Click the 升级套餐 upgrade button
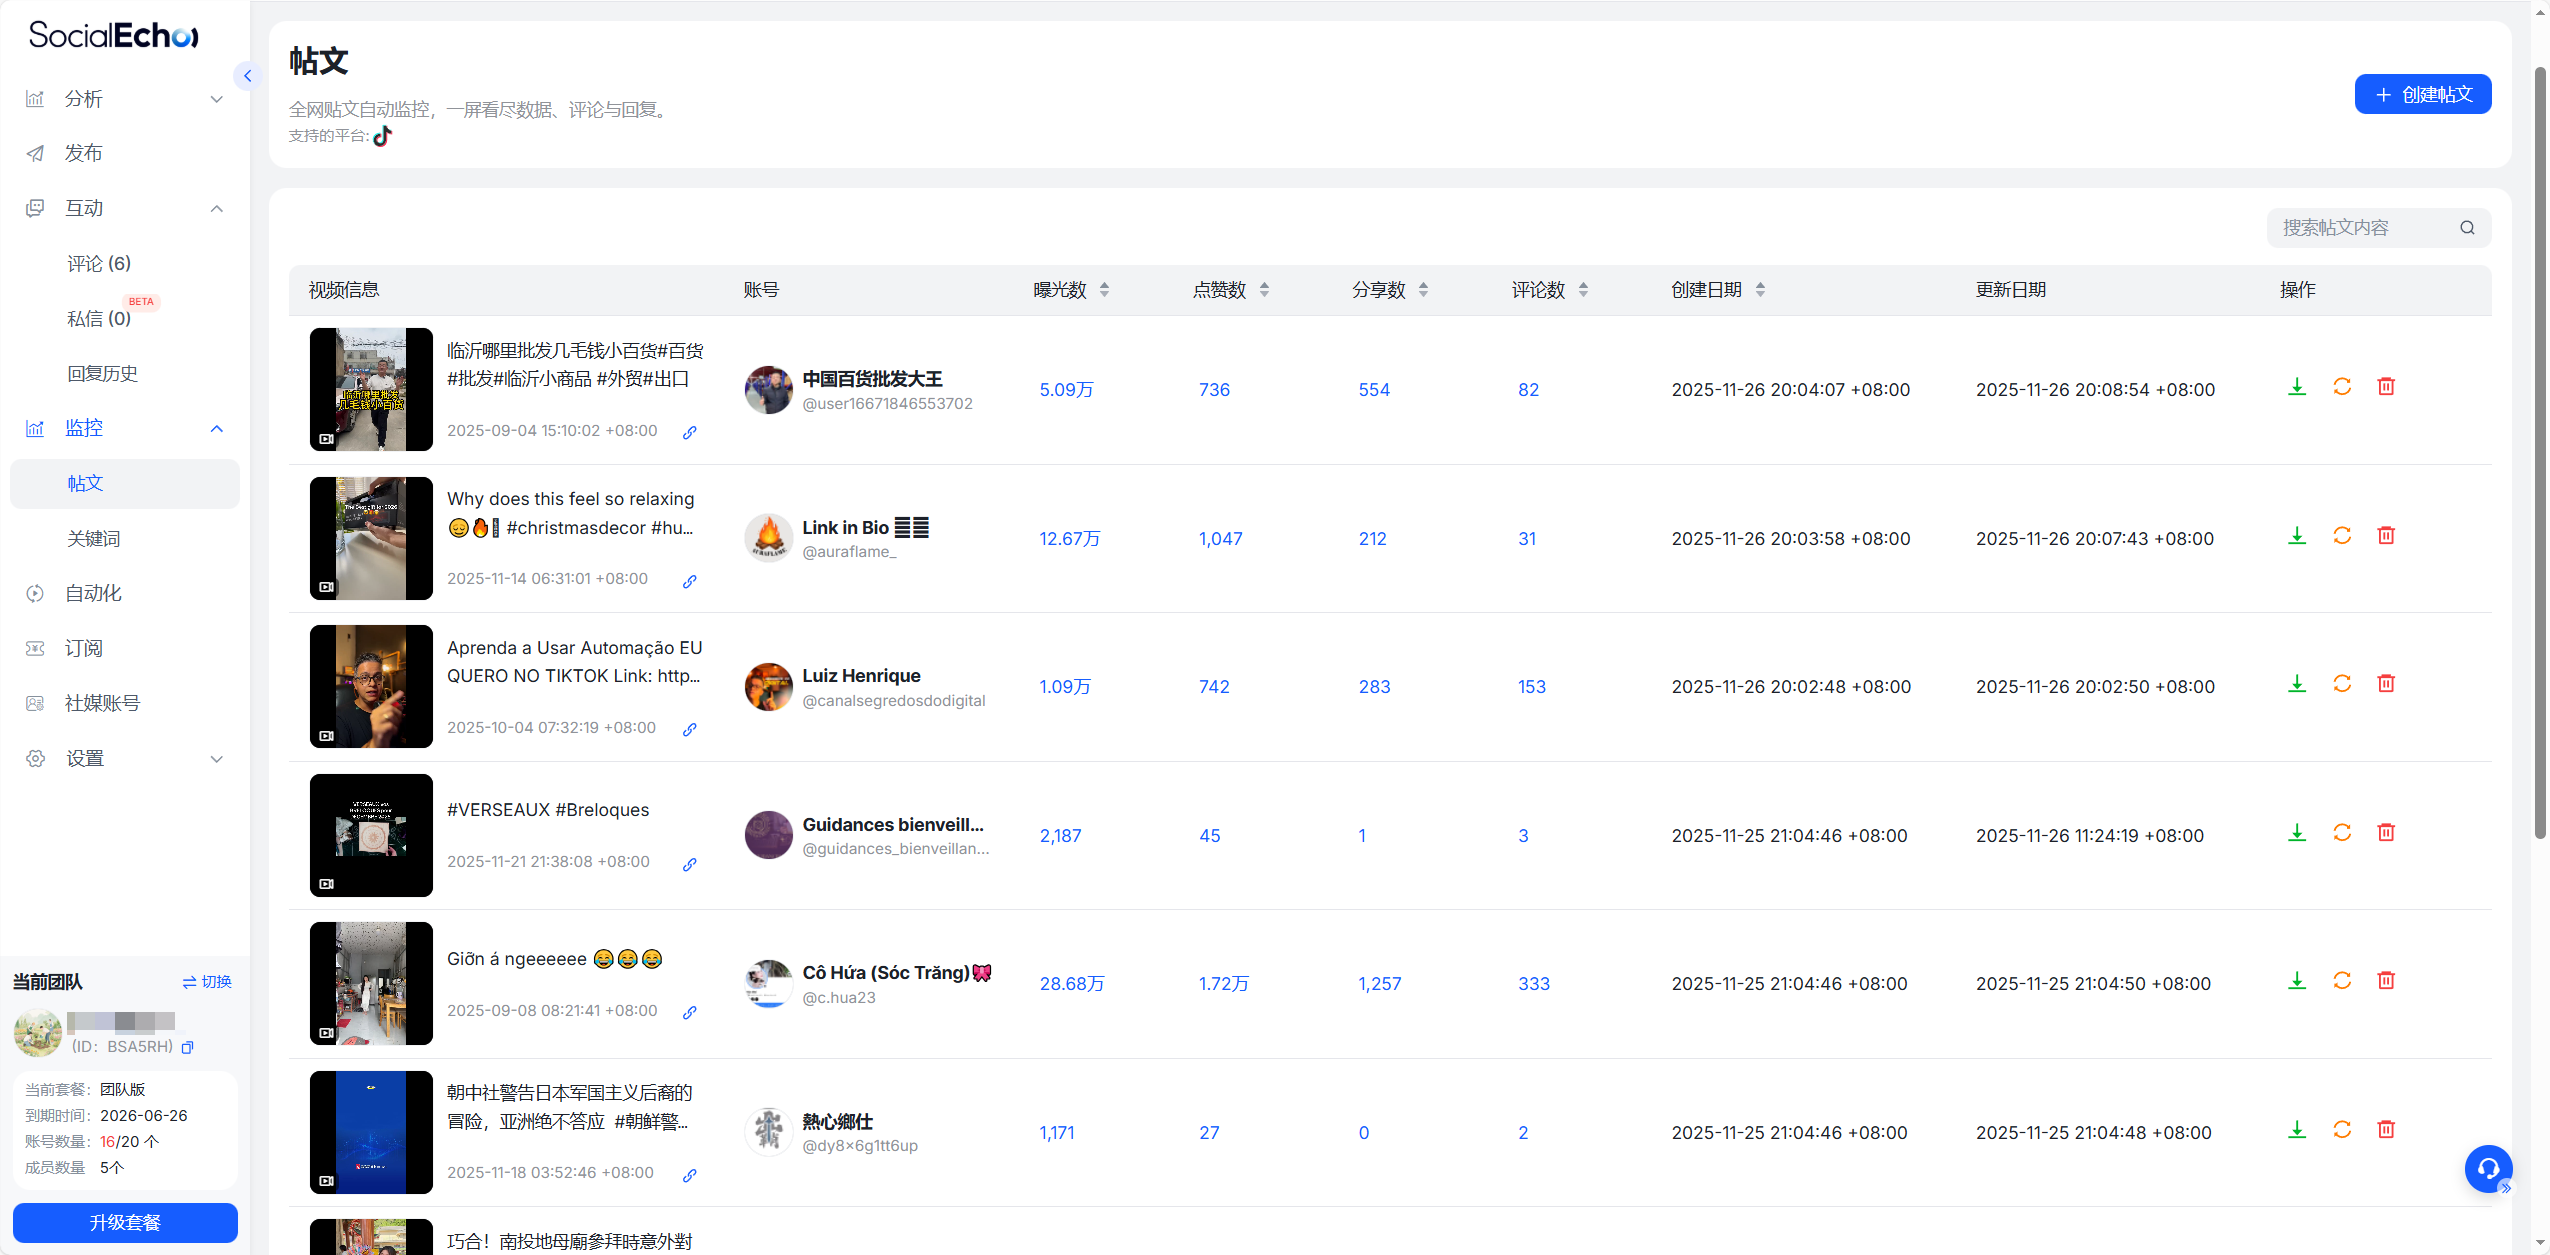2550x1255 pixels. coord(125,1222)
